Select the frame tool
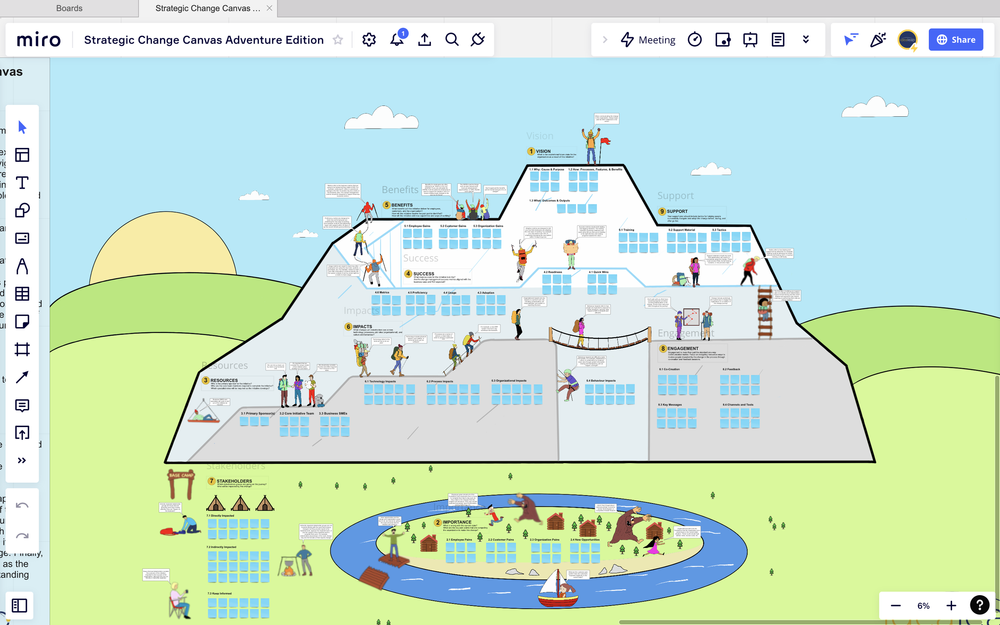This screenshot has height=625, width=1000. (22, 350)
